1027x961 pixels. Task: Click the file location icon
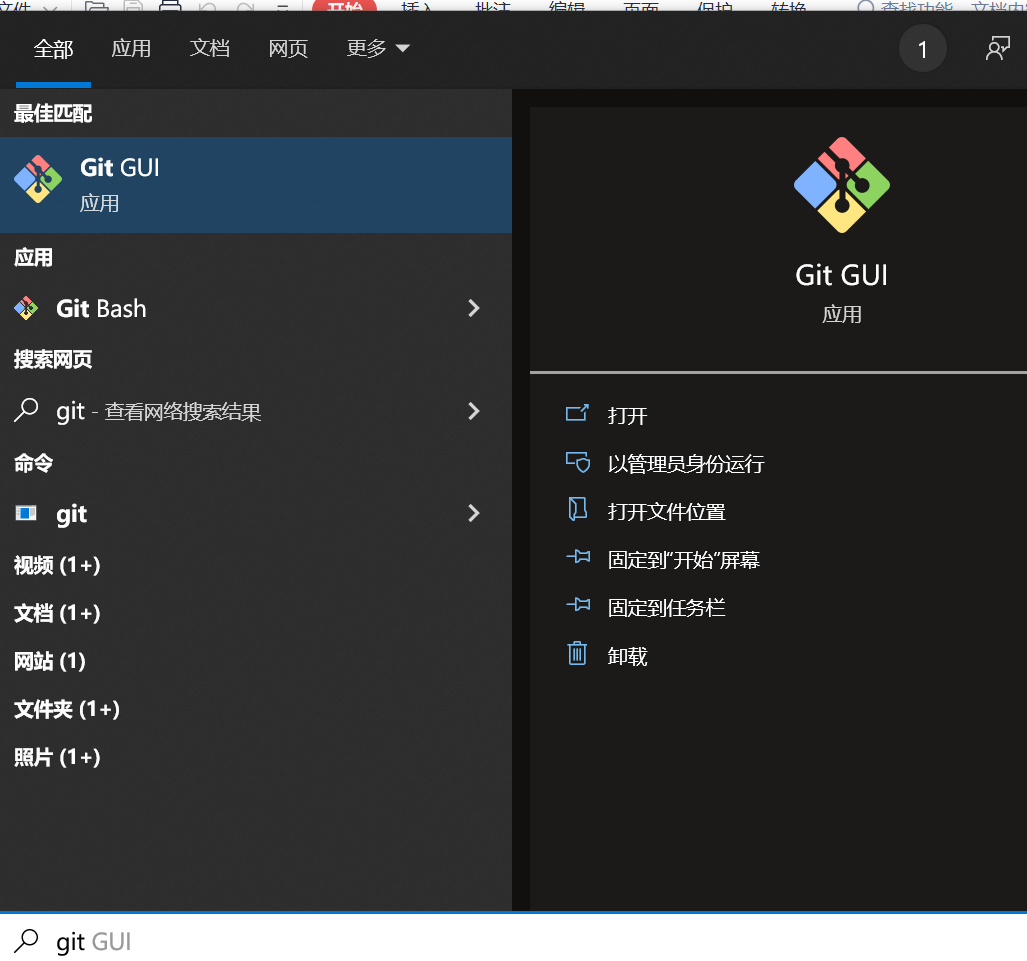tap(577, 509)
